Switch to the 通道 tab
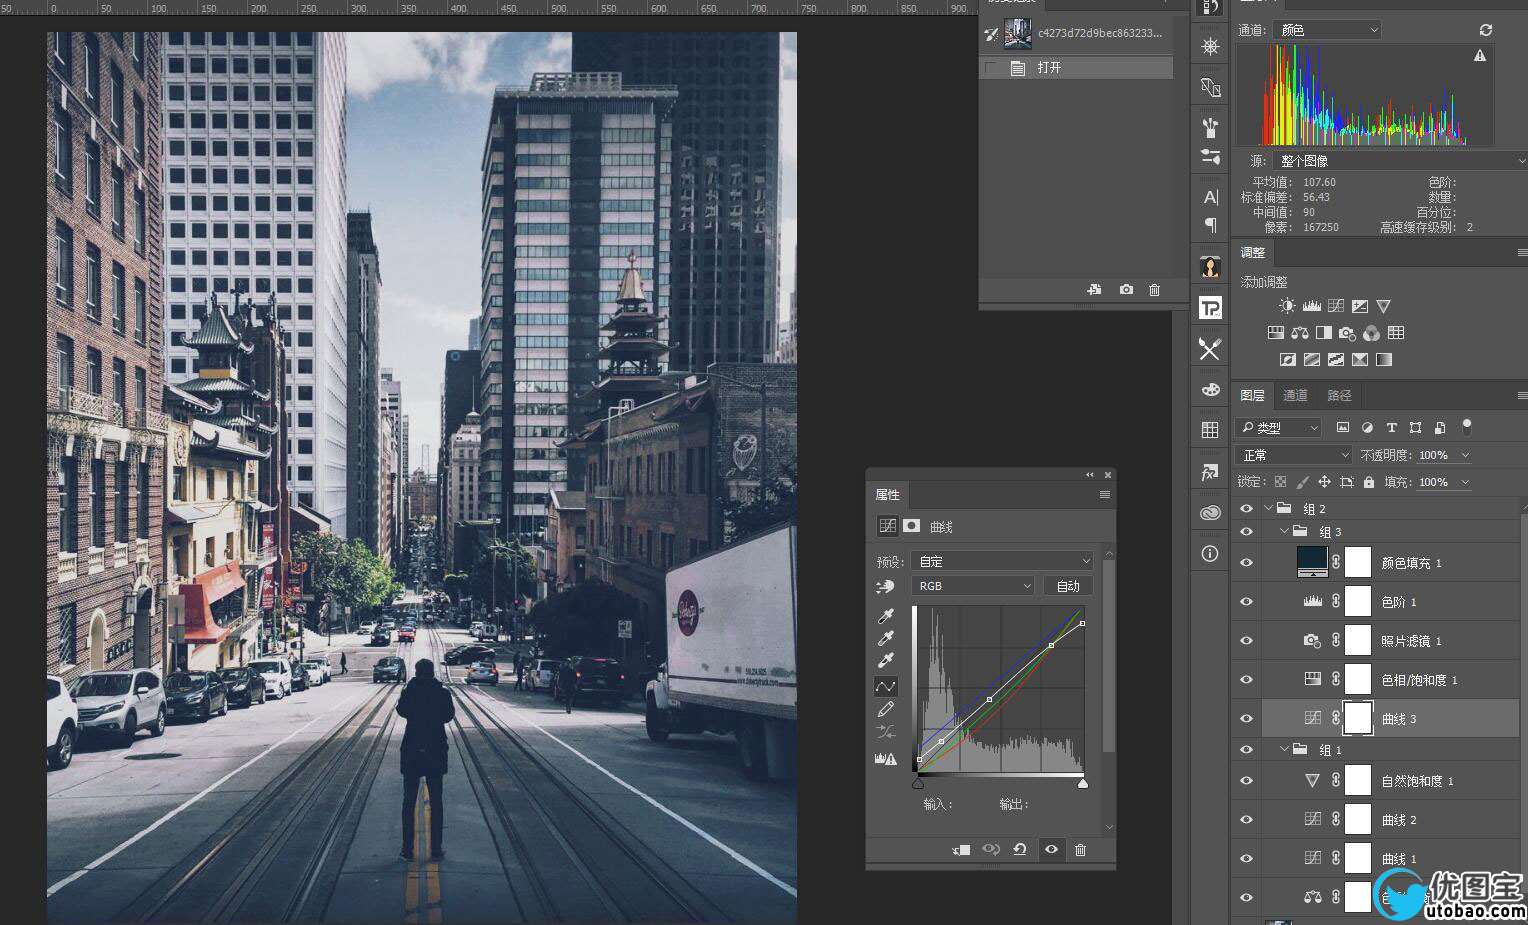Image resolution: width=1528 pixels, height=925 pixels. coord(1295,395)
